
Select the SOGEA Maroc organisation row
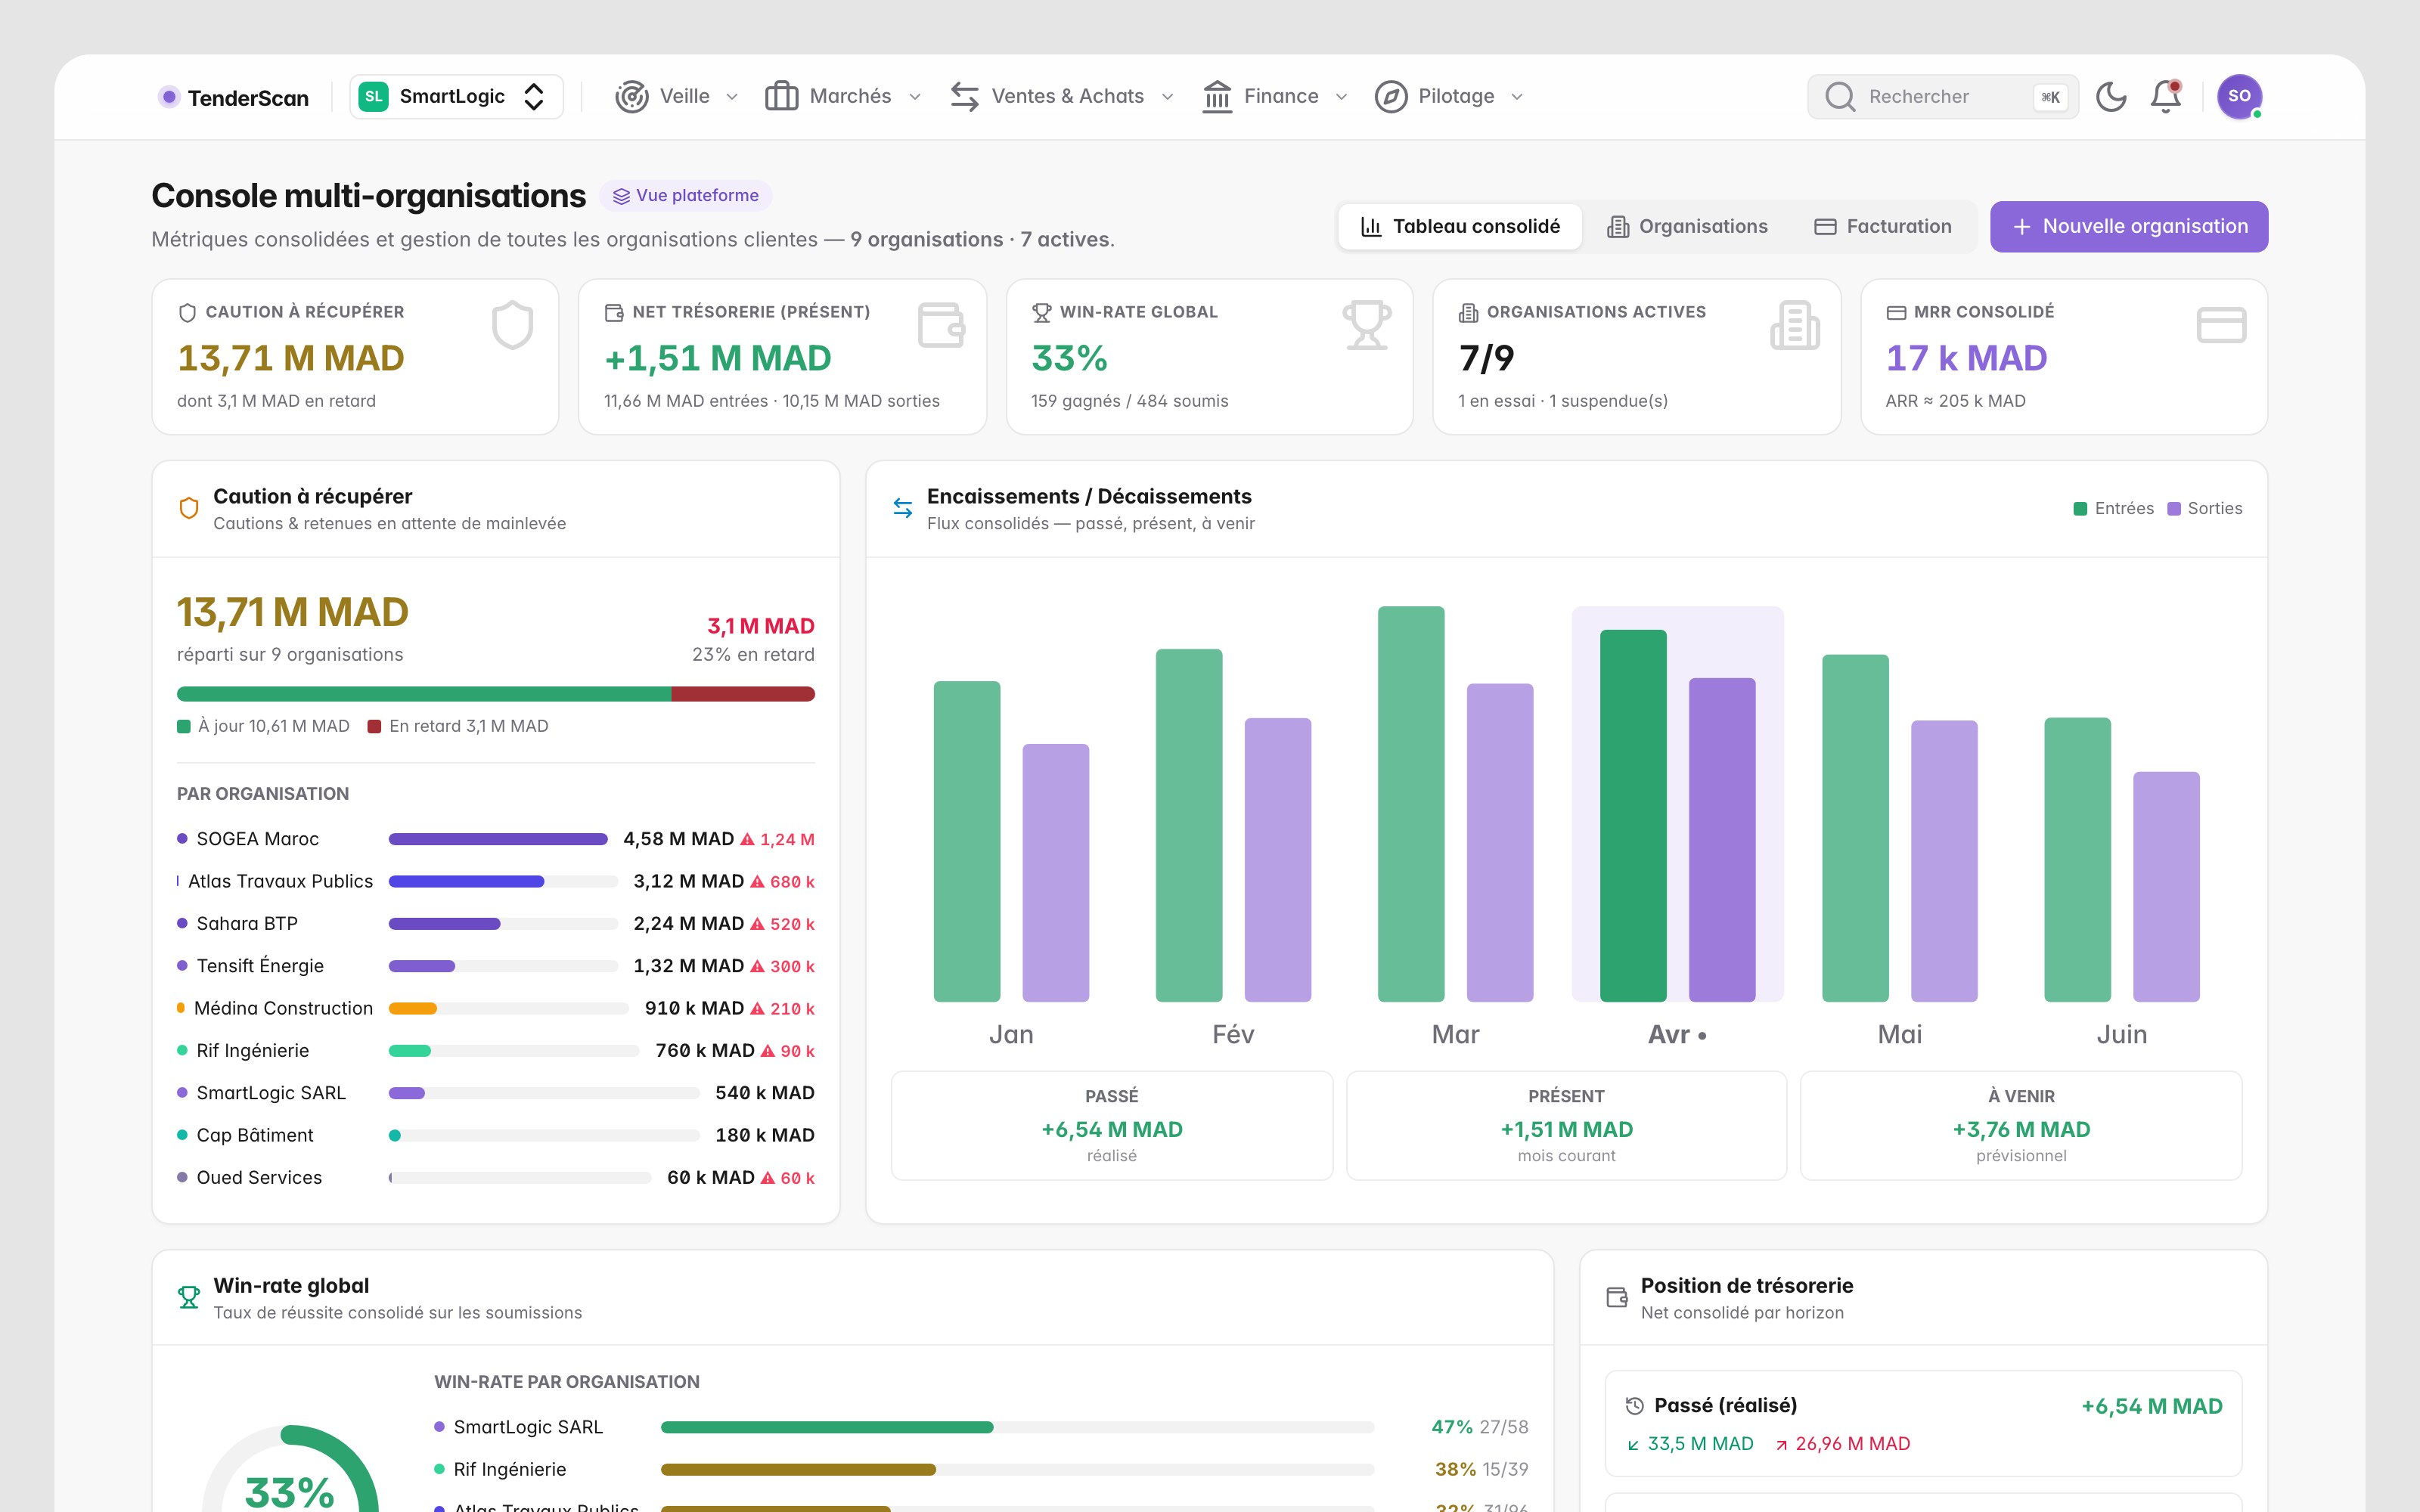click(x=496, y=839)
